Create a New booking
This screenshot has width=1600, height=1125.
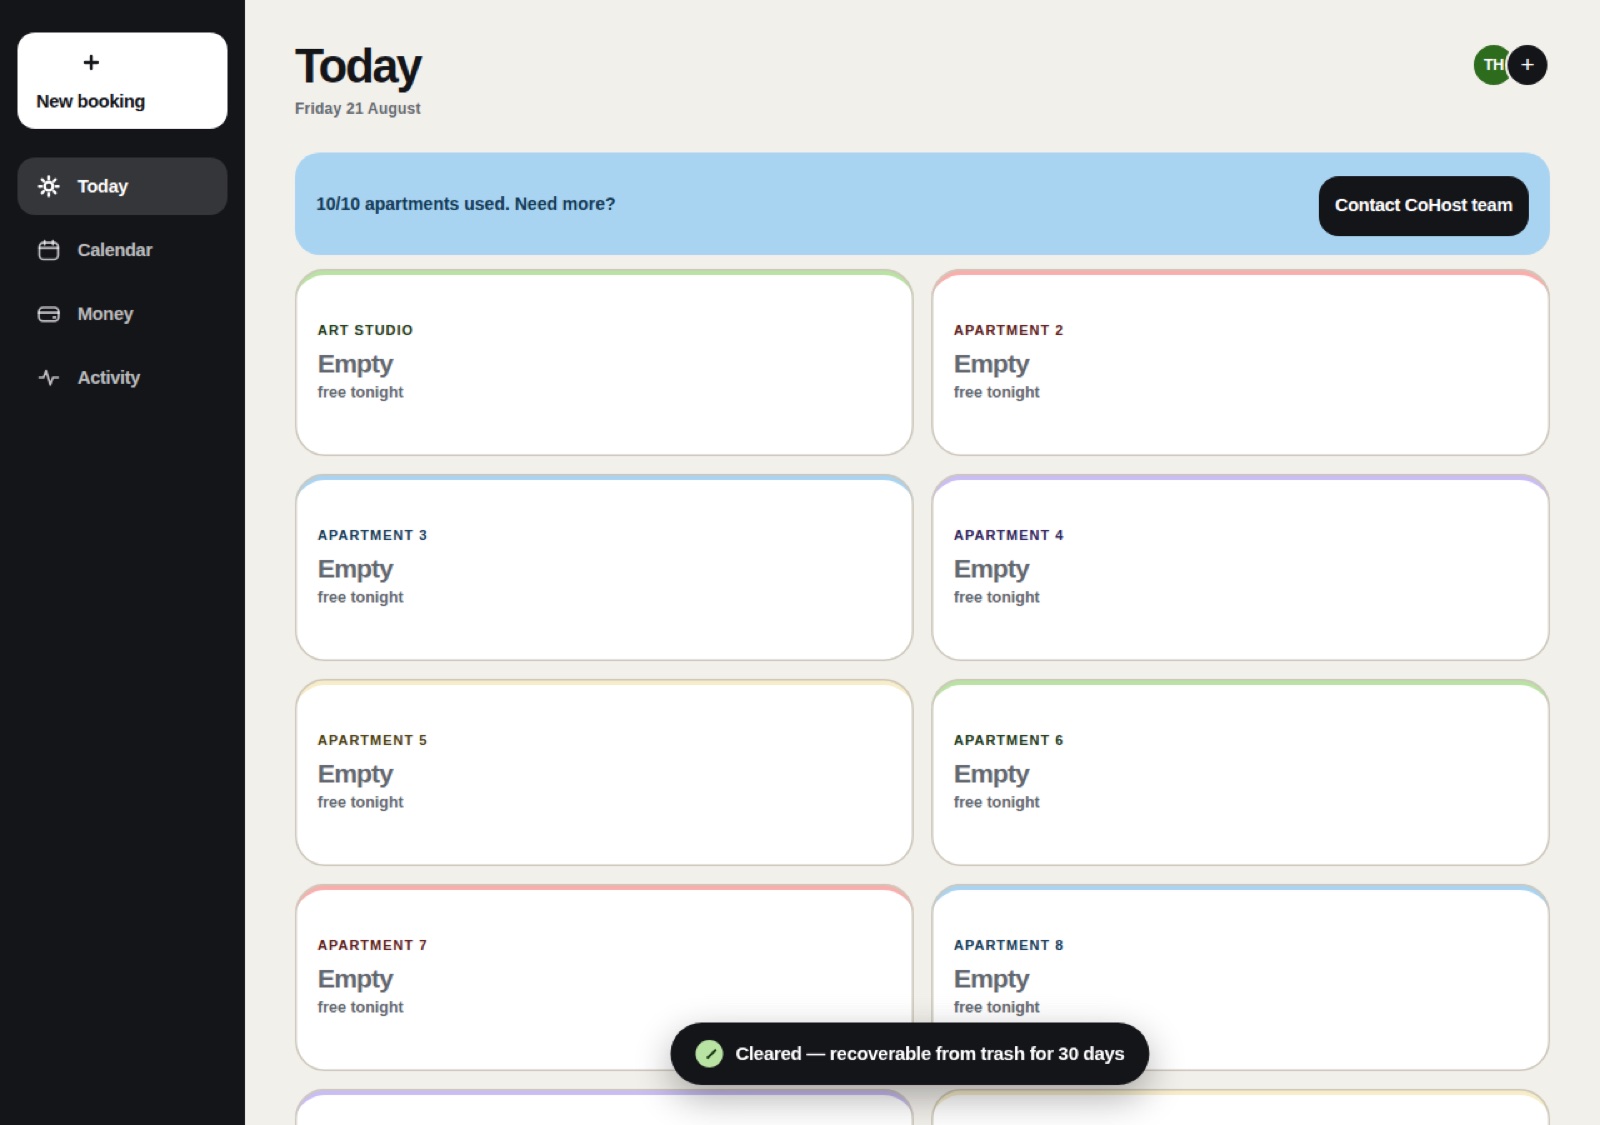pos(122,81)
